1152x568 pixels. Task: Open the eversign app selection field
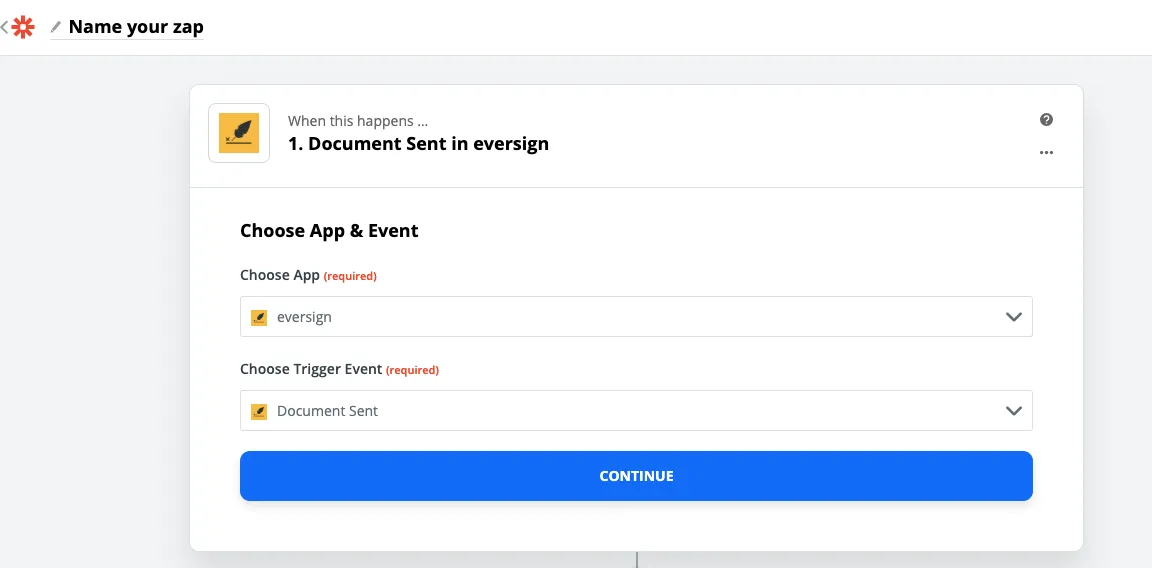point(636,317)
